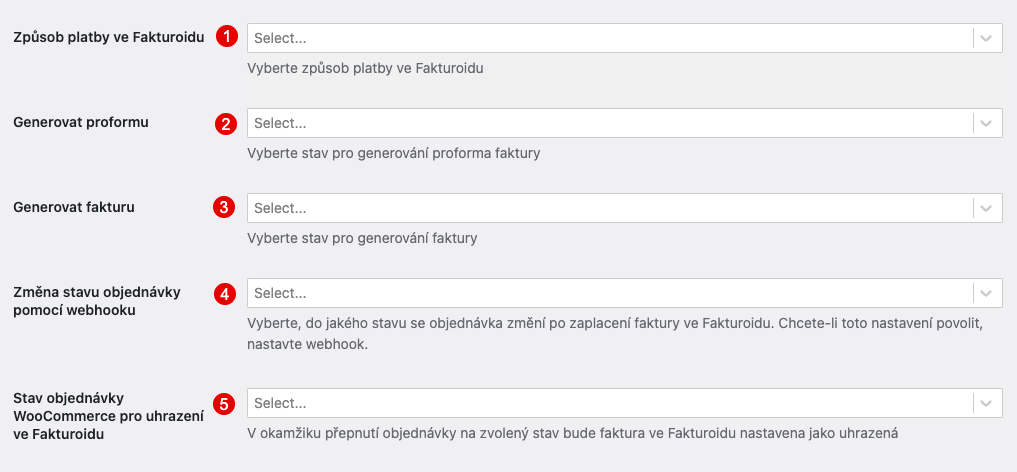1017x472 pixels.
Task: Click the red number 3 marker
Action: click(x=223, y=207)
